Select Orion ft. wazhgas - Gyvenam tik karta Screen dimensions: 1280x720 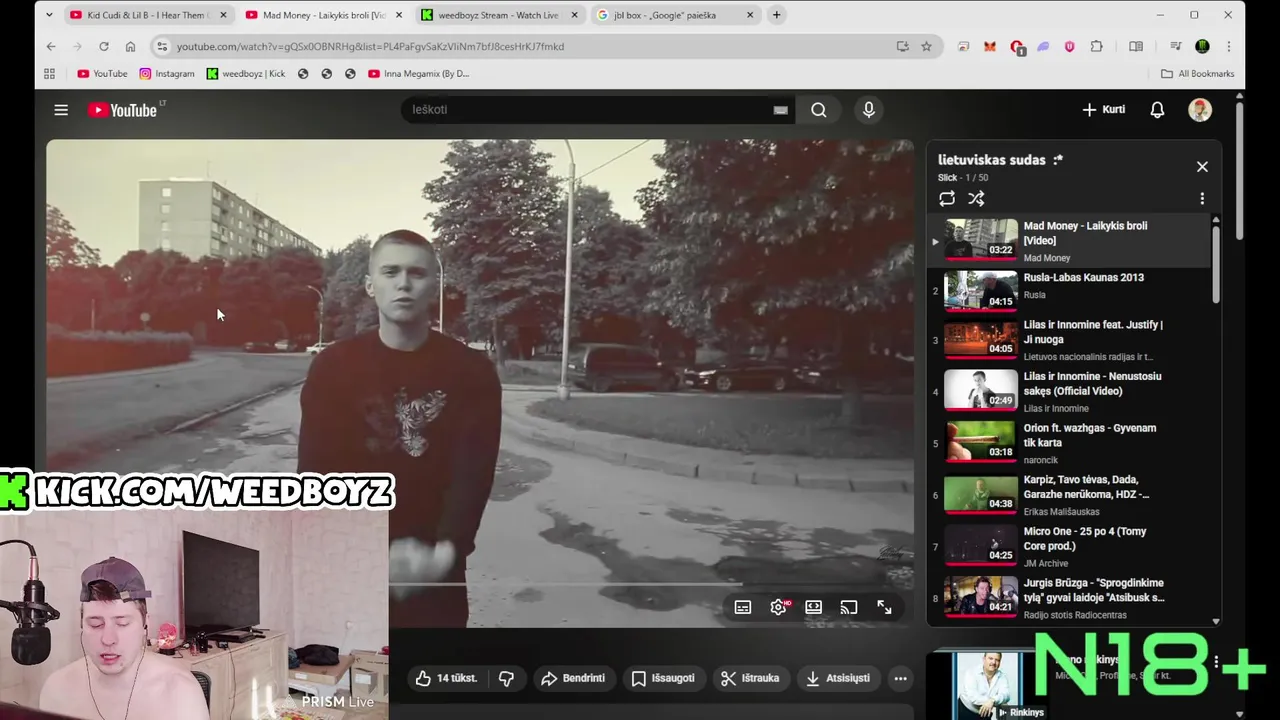[1069, 444]
